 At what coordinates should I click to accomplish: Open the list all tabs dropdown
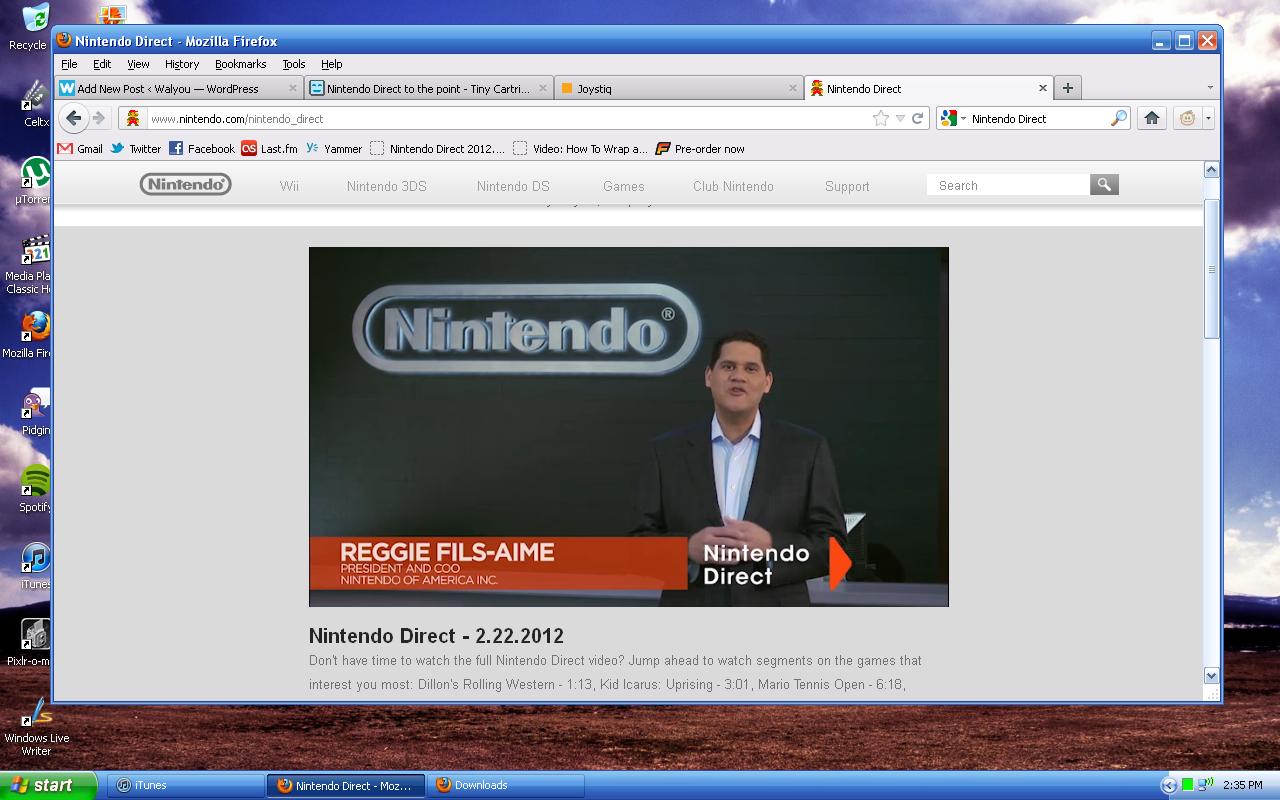[1210, 88]
